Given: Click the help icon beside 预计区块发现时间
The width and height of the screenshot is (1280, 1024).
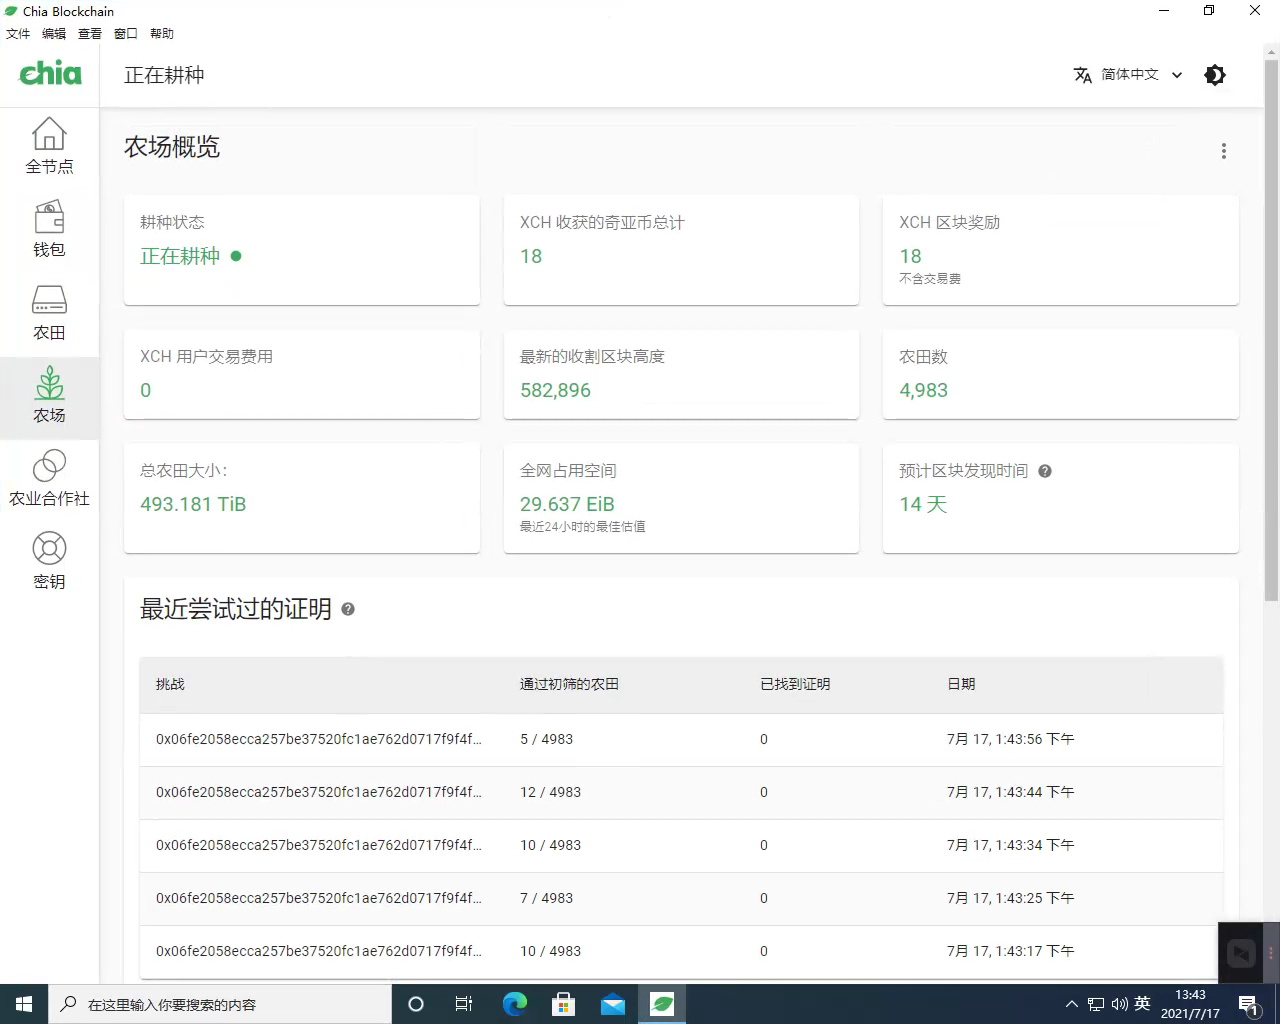Looking at the screenshot, I should 1045,471.
